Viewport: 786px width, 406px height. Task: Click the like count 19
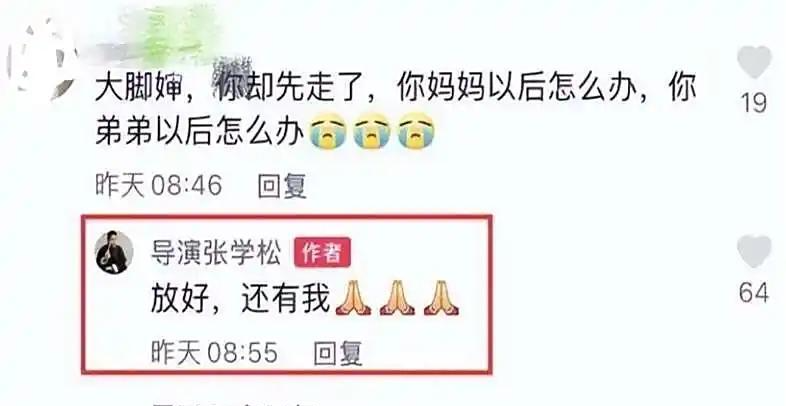754,103
